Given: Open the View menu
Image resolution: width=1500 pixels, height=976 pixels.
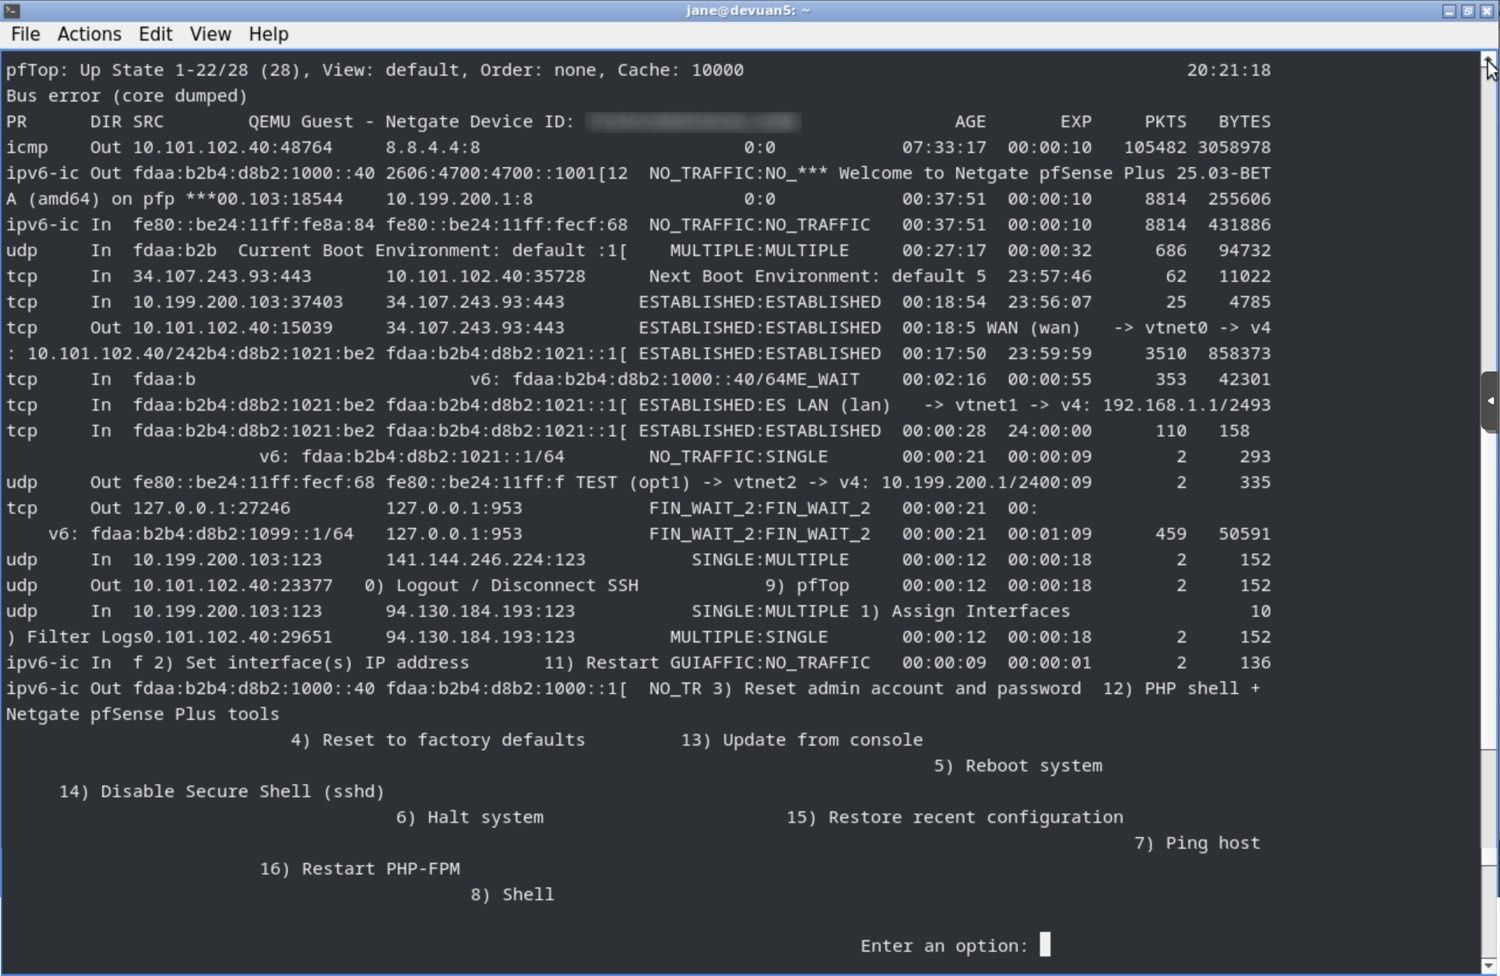Looking at the screenshot, I should pyautogui.click(x=210, y=34).
